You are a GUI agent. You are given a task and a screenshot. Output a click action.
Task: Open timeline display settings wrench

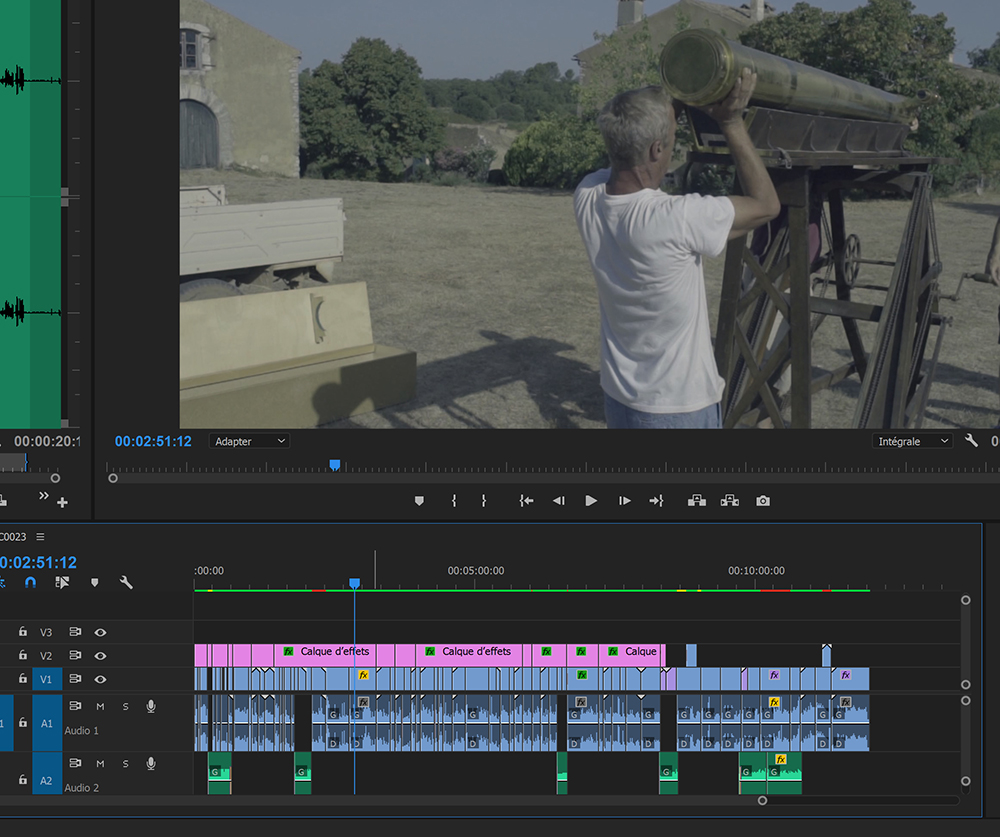[x=126, y=582]
